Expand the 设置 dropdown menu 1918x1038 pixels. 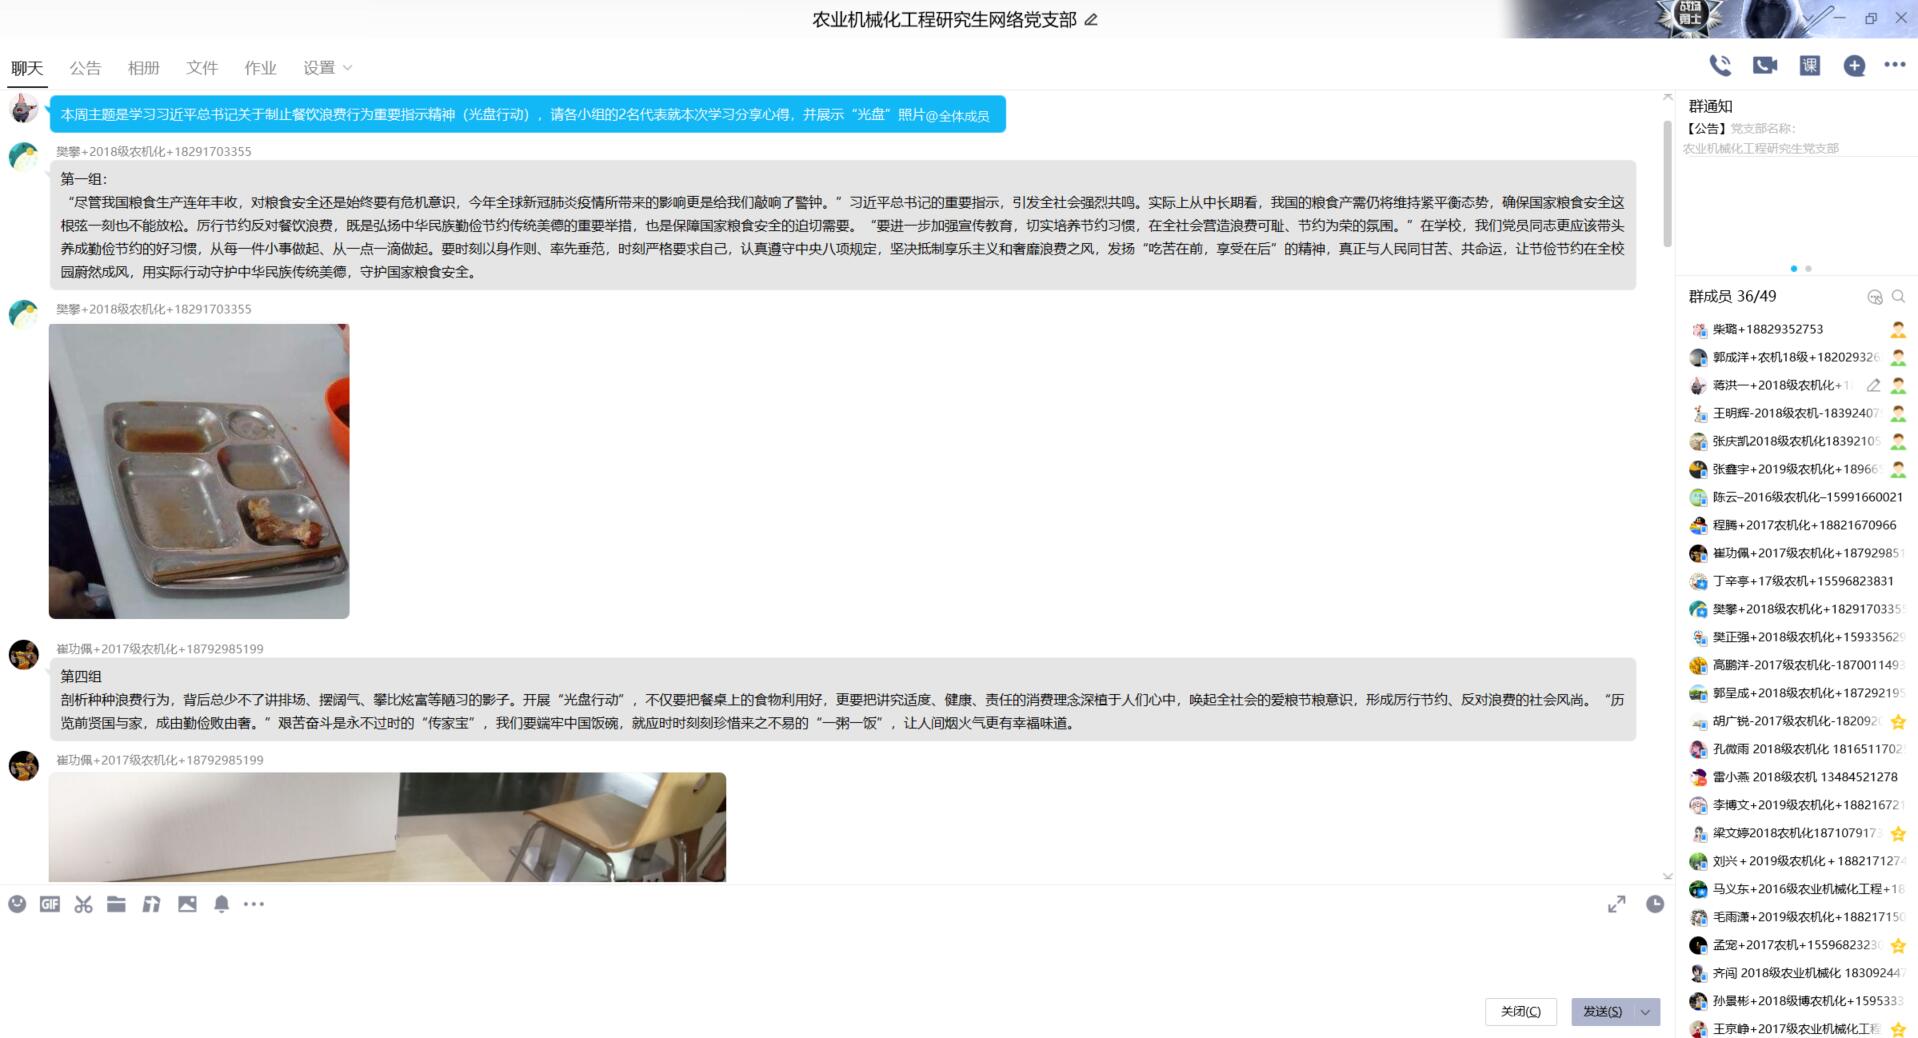(328, 68)
